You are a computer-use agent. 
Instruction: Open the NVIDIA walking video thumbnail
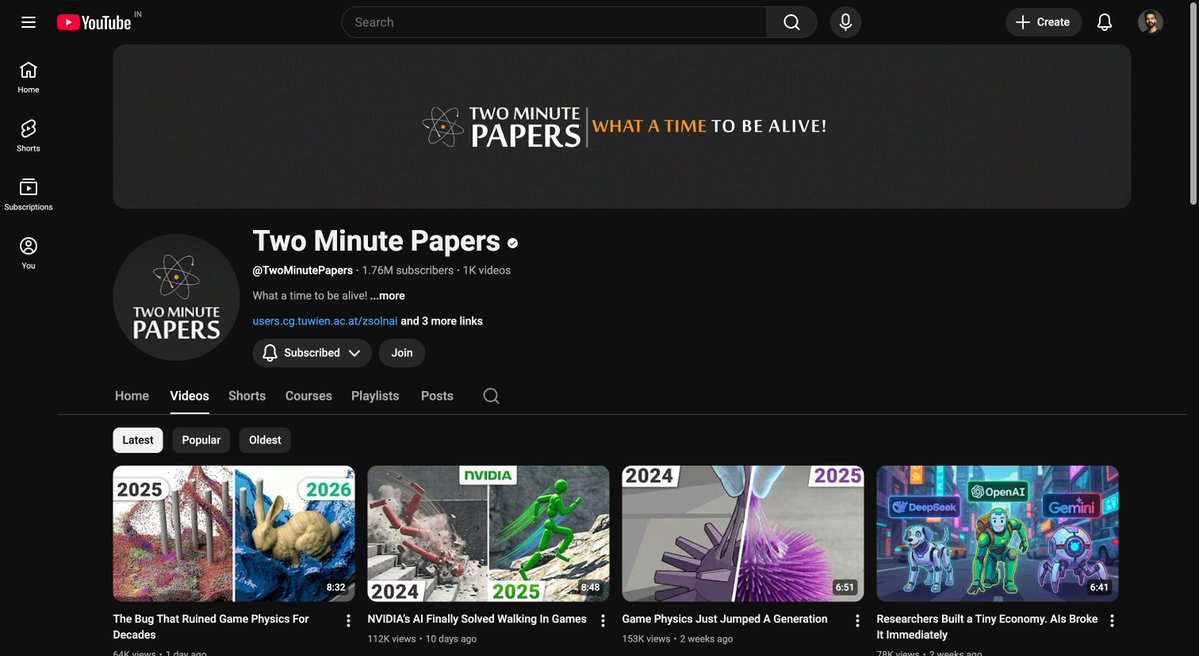pos(488,534)
